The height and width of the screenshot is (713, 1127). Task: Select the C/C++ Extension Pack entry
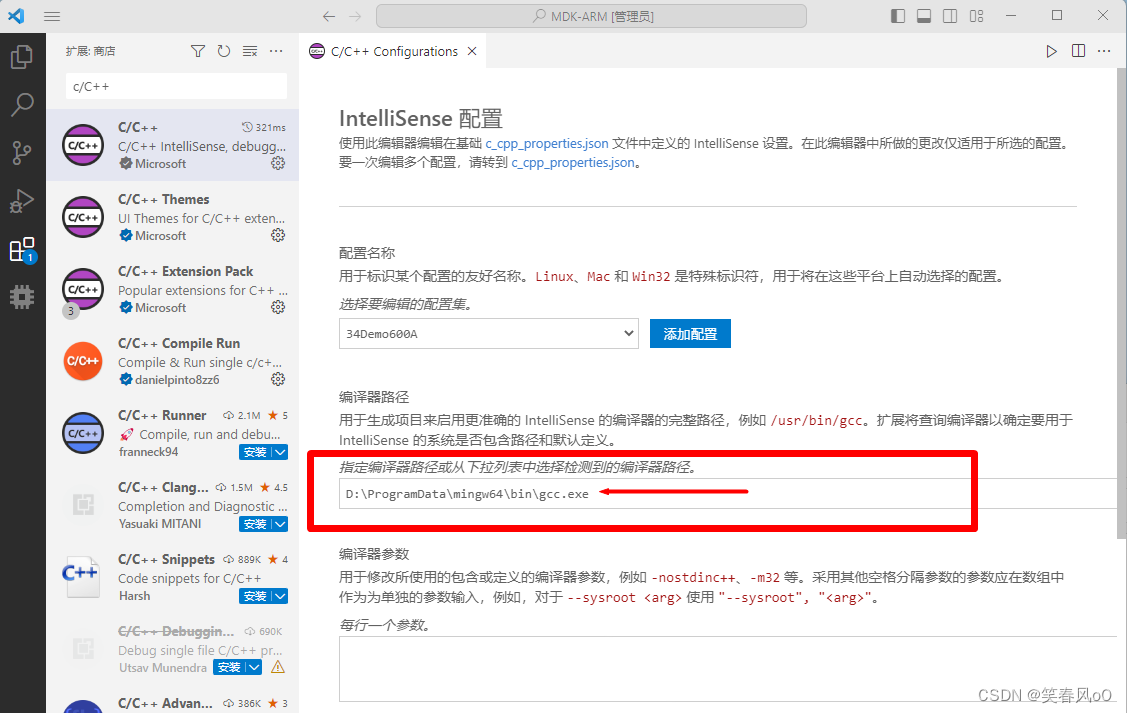tap(172, 289)
